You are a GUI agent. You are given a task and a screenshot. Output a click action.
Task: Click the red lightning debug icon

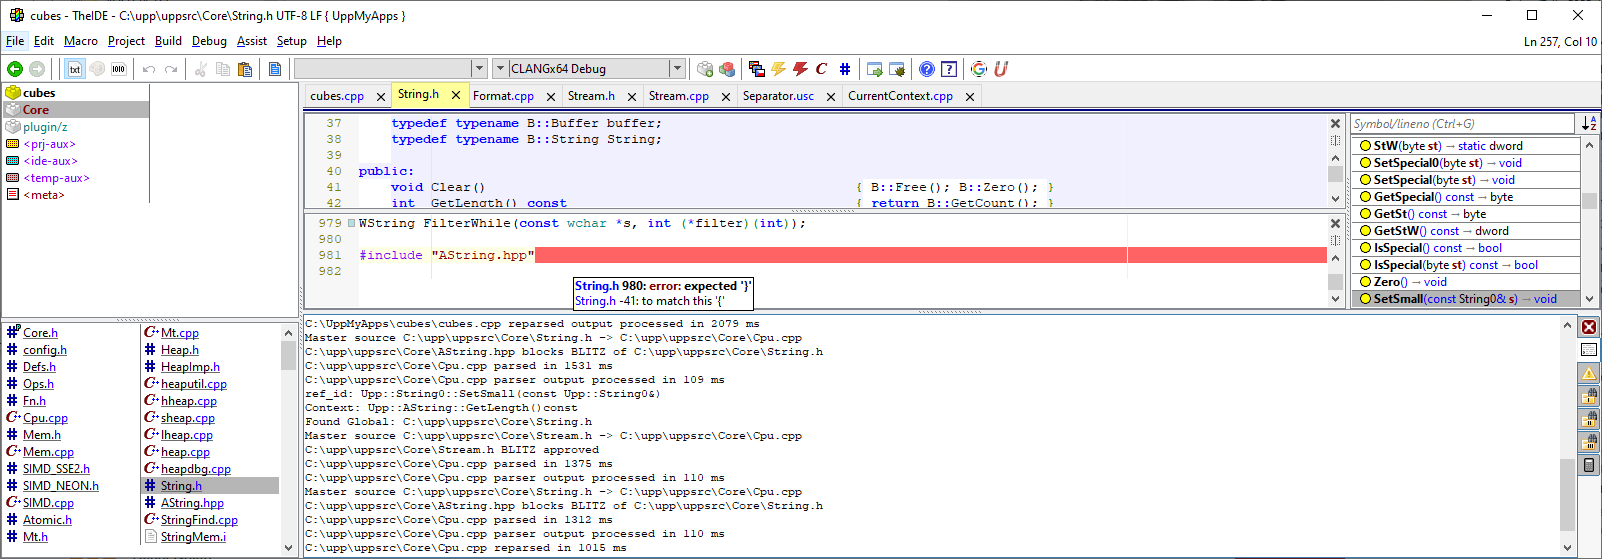800,69
